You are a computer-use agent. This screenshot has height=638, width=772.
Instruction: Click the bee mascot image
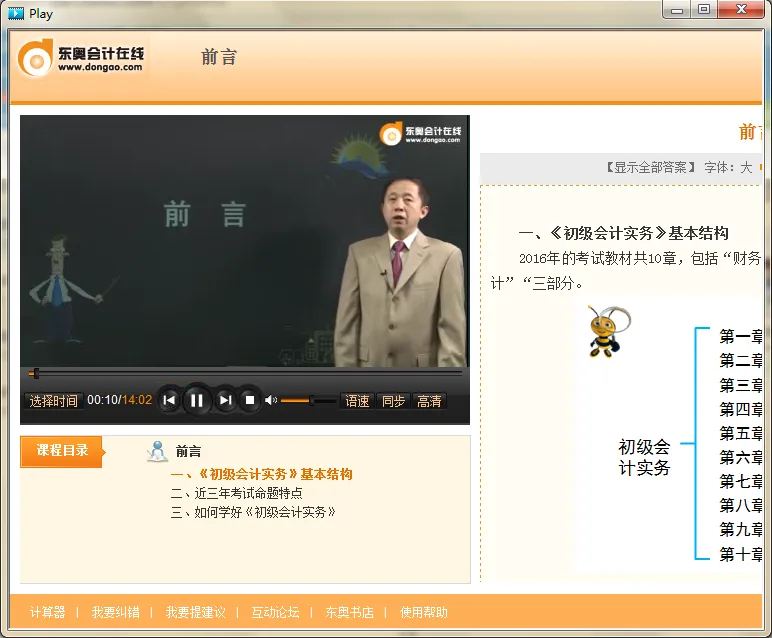[606, 333]
